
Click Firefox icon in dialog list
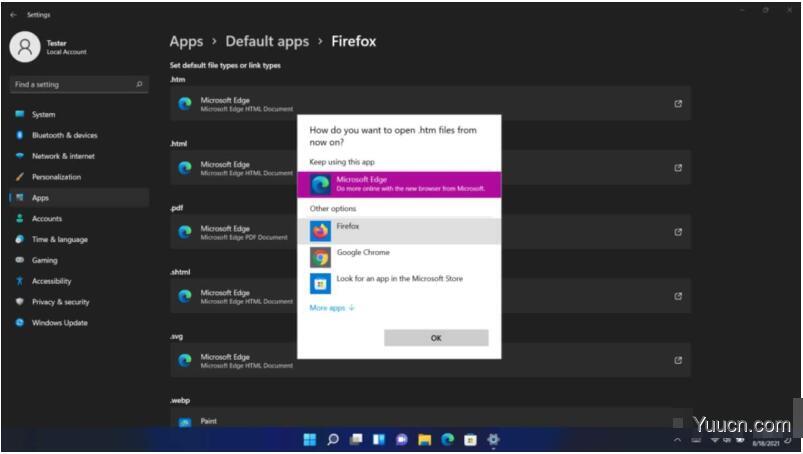[x=321, y=231]
